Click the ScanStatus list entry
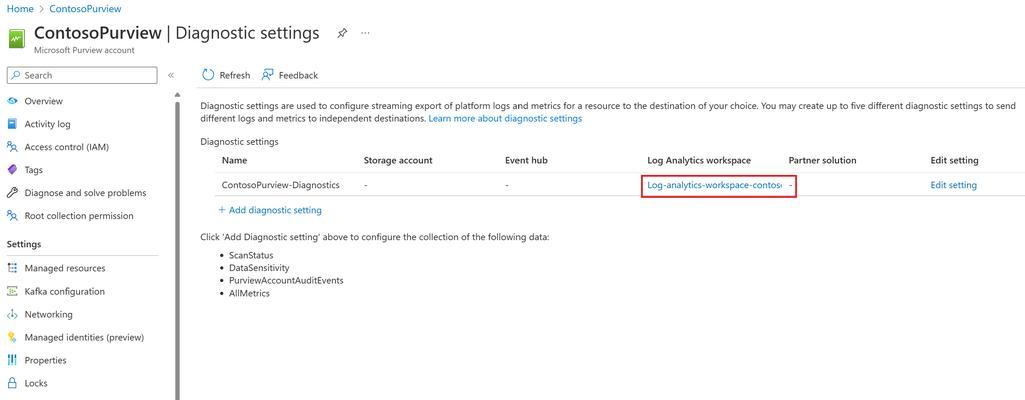The width and height of the screenshot is (1025, 400). (251, 256)
